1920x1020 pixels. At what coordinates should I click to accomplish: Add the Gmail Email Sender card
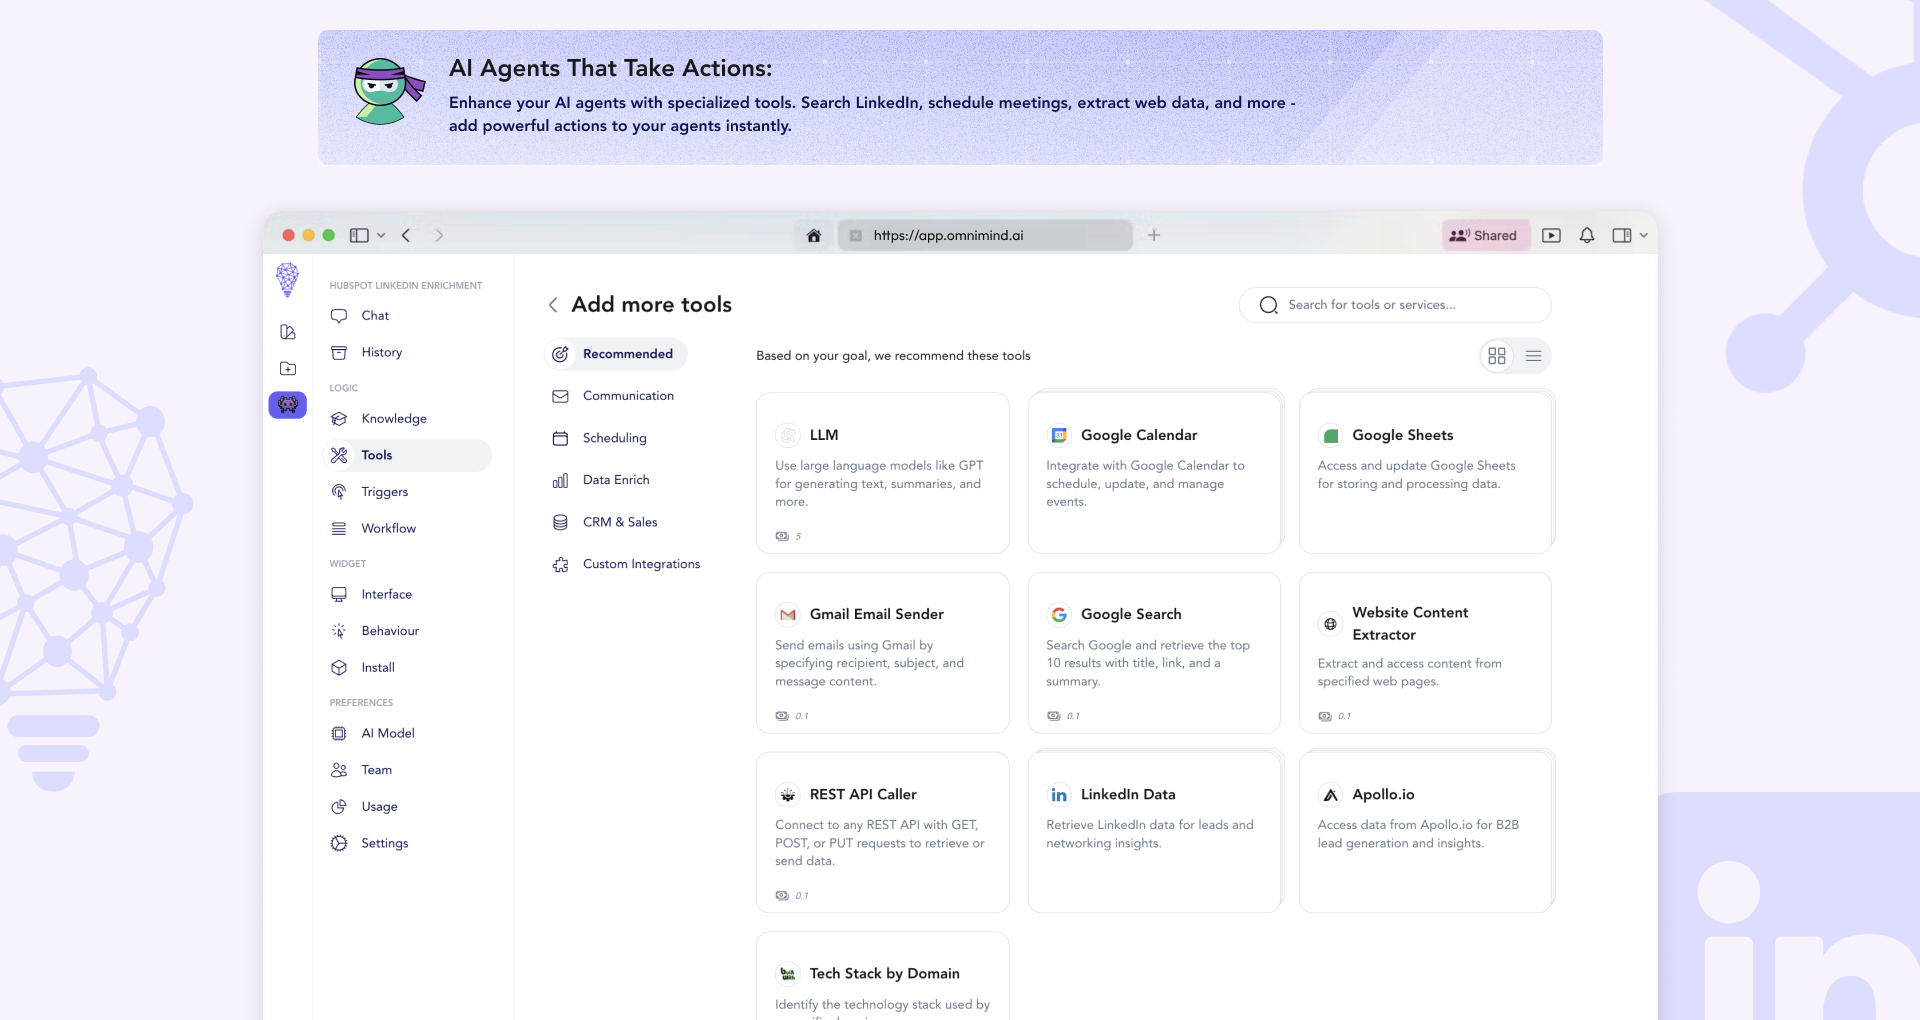883,653
